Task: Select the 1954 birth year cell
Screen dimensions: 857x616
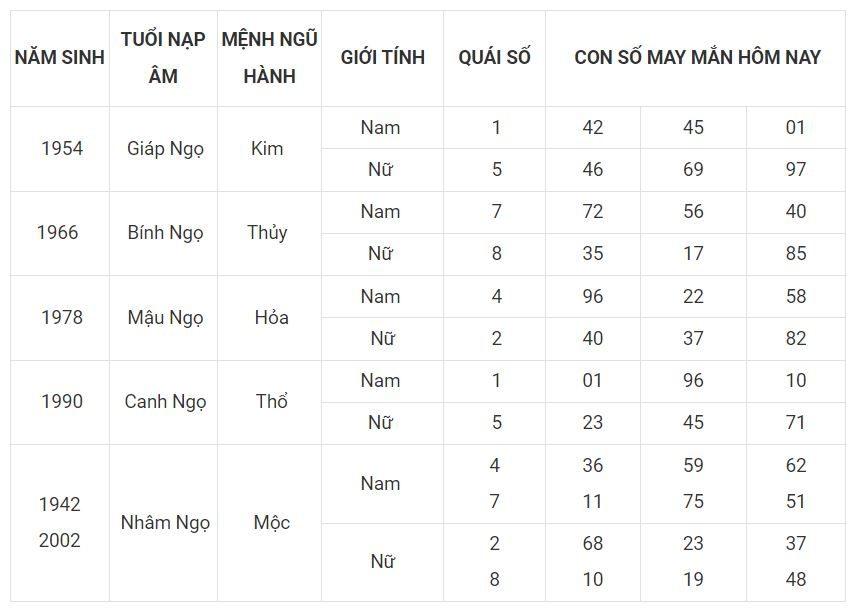Action: pos(60,149)
